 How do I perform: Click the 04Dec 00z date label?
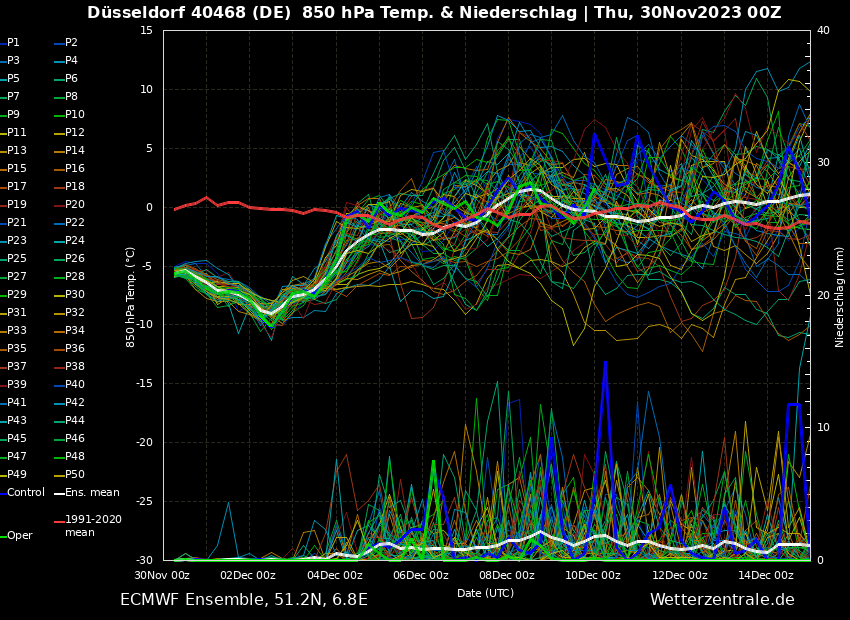pyautogui.click(x=335, y=575)
